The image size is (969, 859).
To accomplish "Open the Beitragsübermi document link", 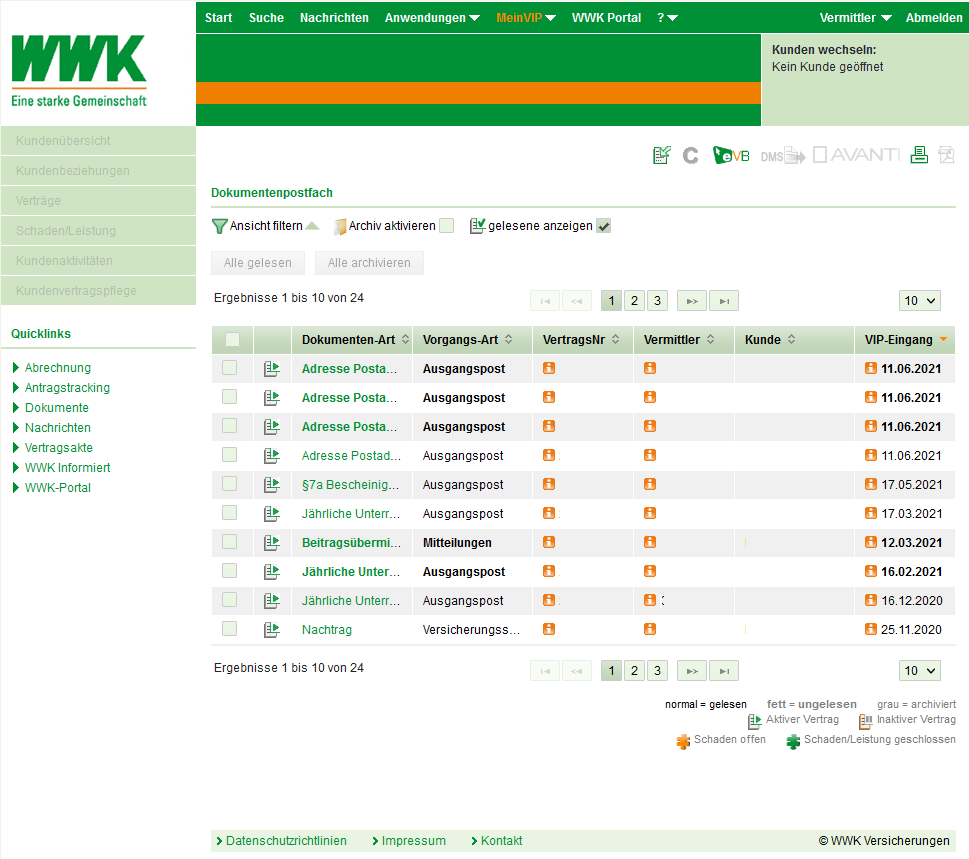I will 351,543.
